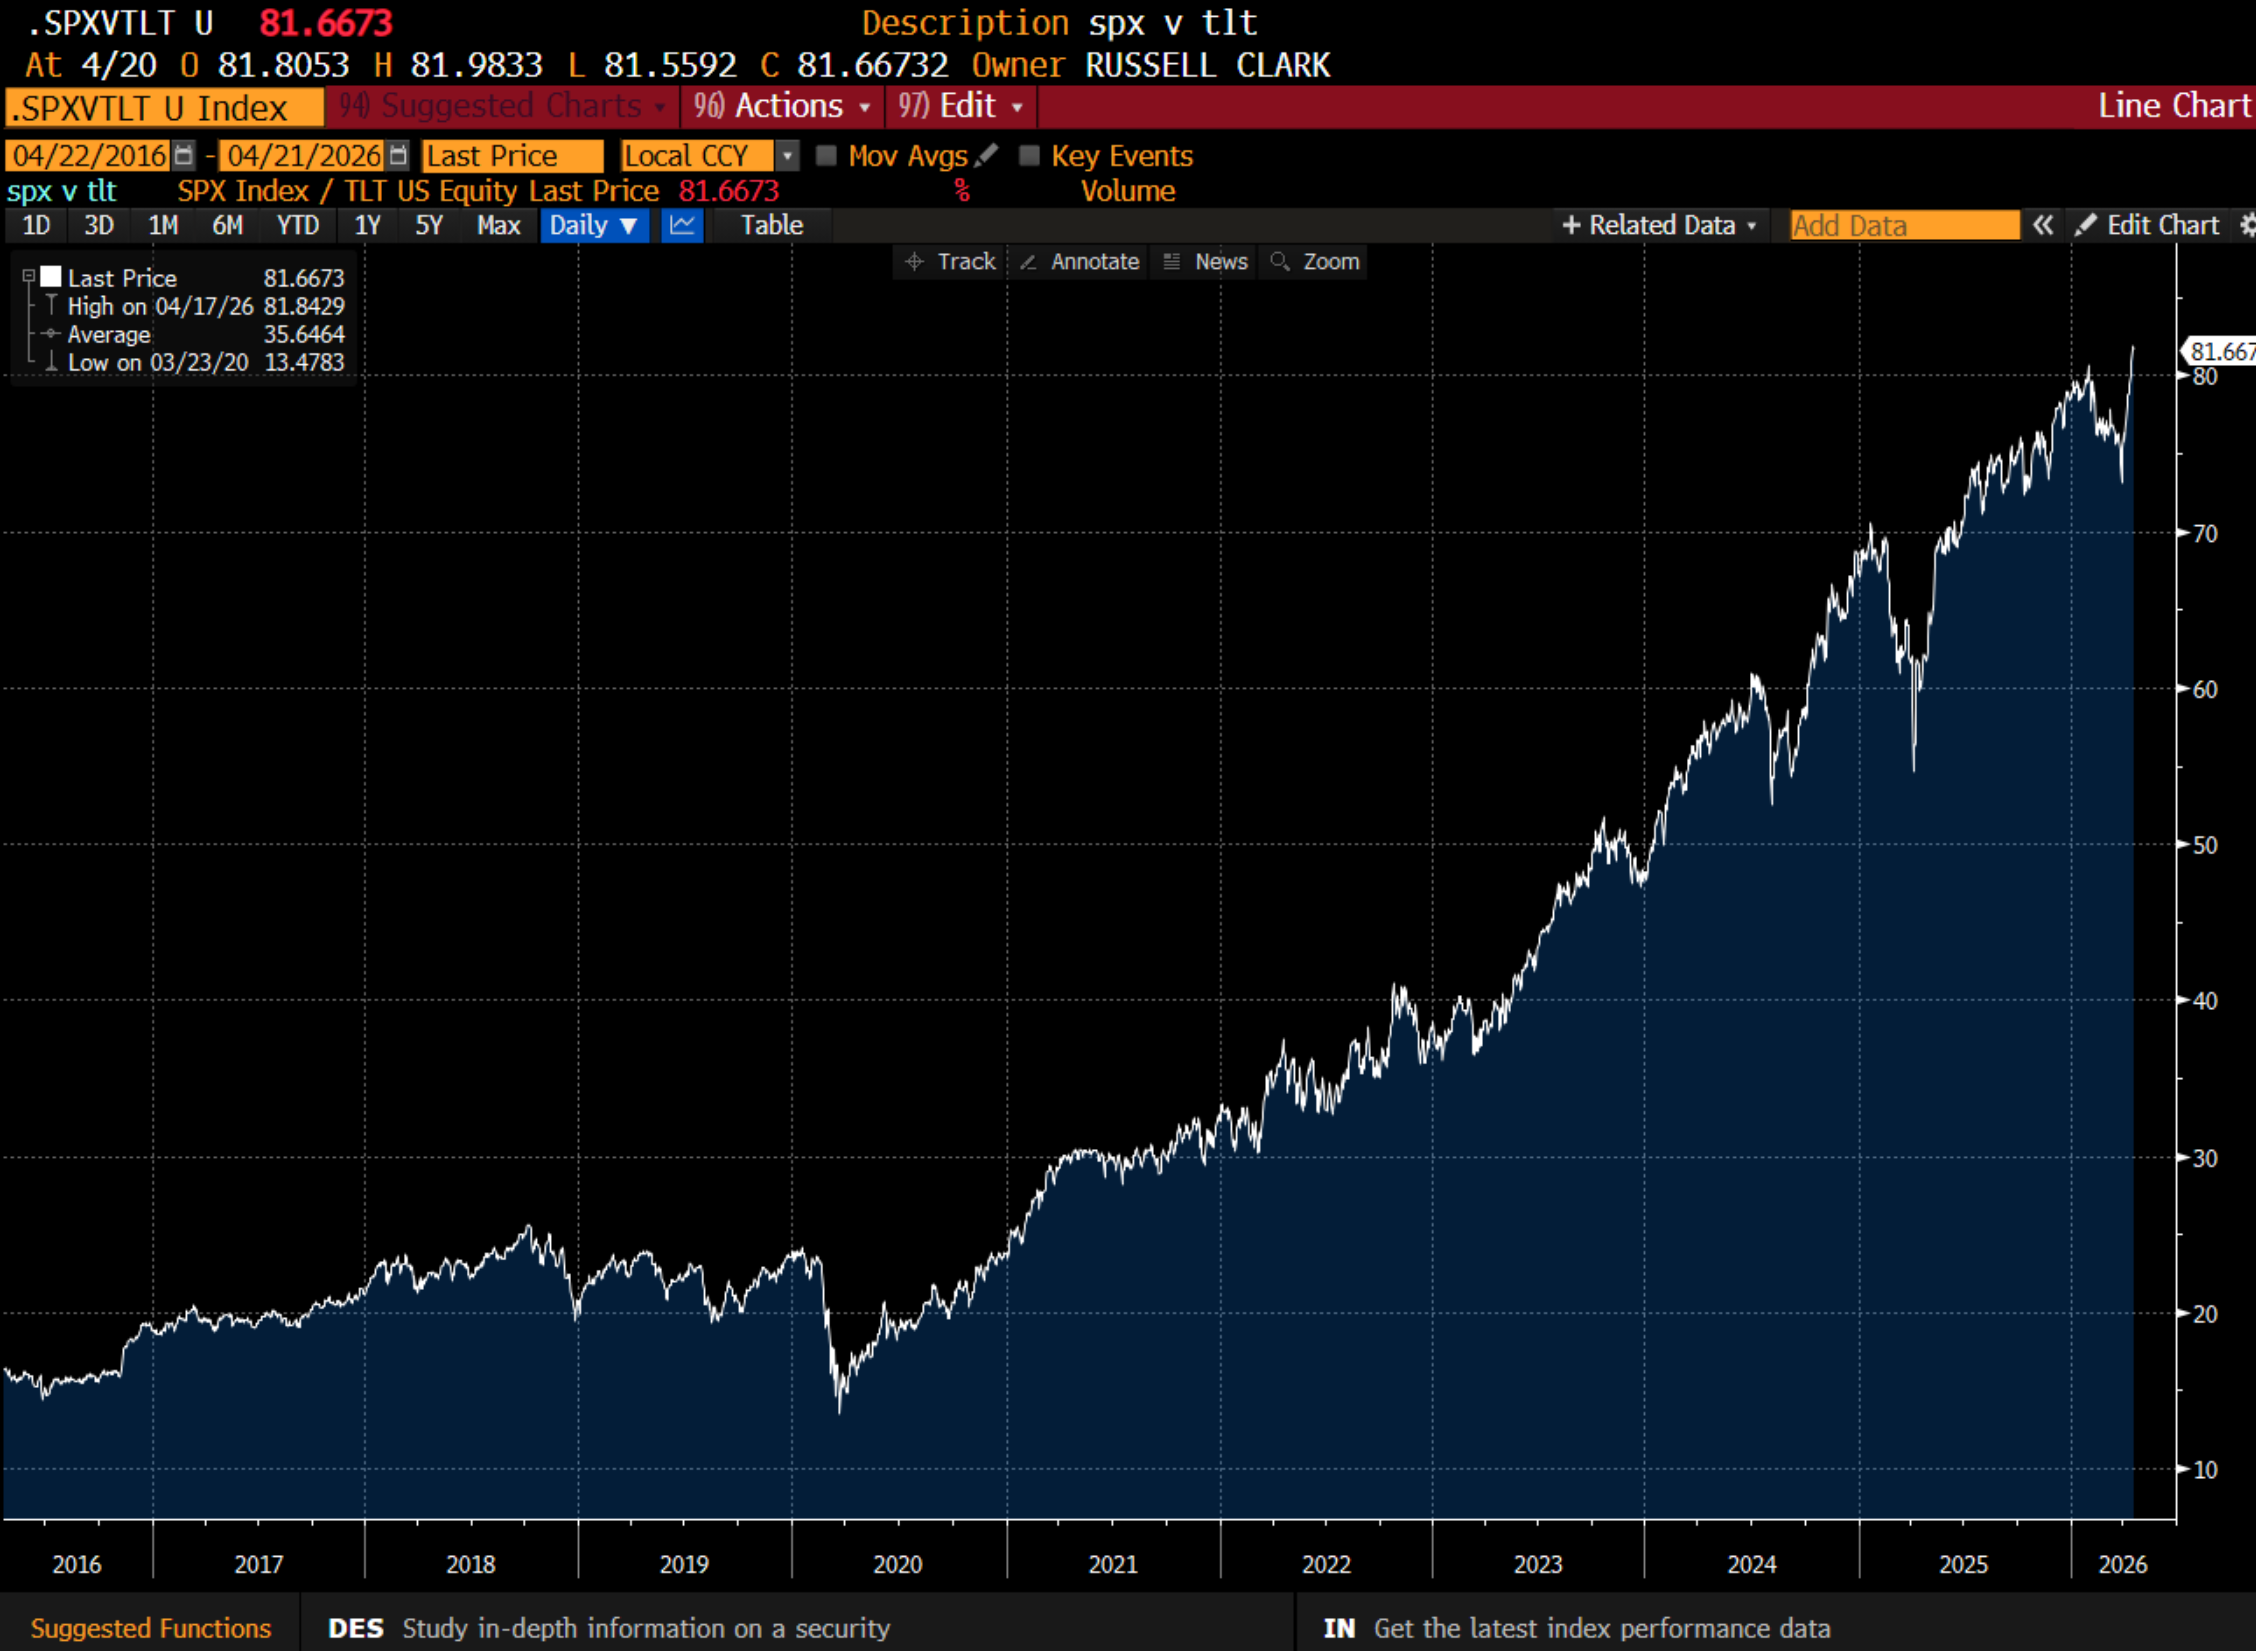
Task: Expand the Local CCY dropdown arrow
Action: point(787,156)
